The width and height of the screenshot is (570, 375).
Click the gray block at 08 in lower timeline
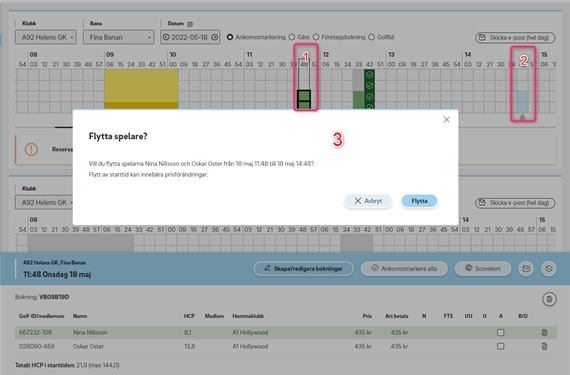81,243
